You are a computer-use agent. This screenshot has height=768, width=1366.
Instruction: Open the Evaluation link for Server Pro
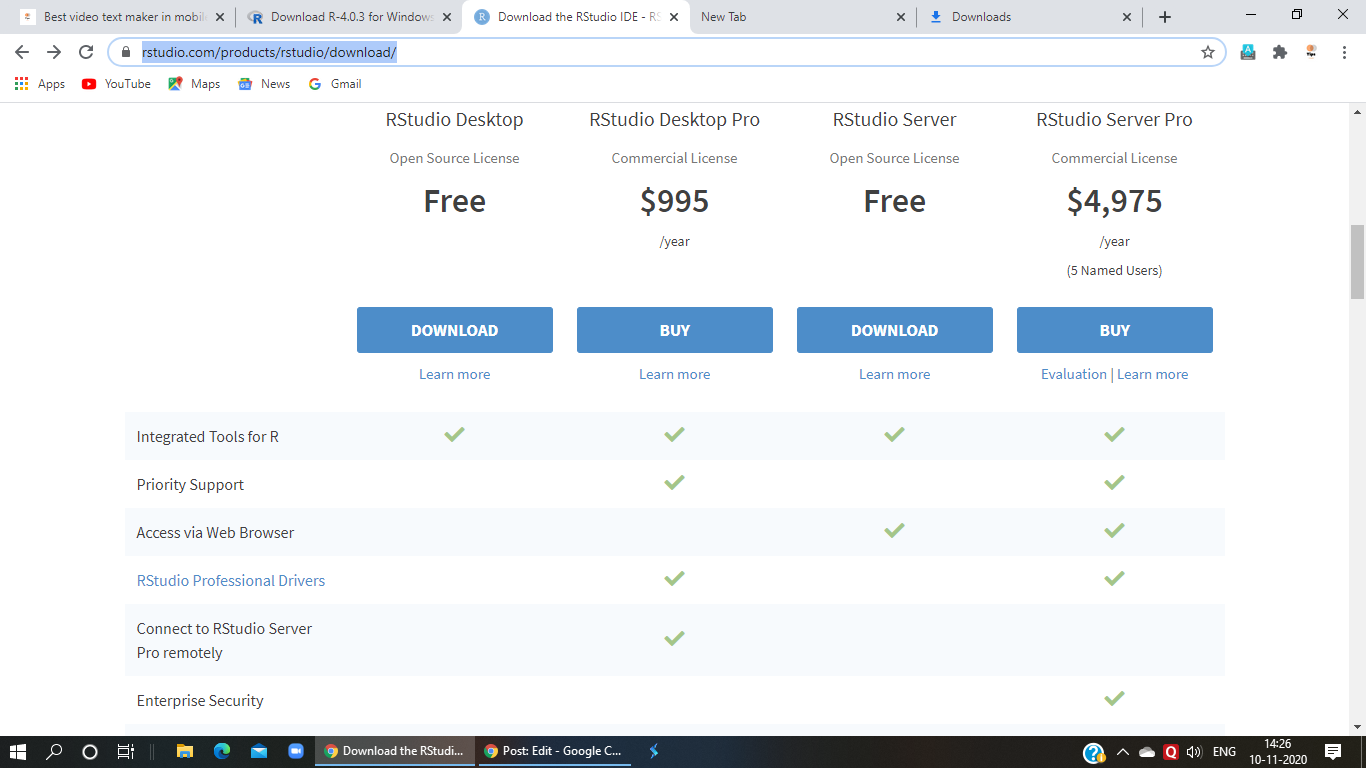pos(1074,374)
